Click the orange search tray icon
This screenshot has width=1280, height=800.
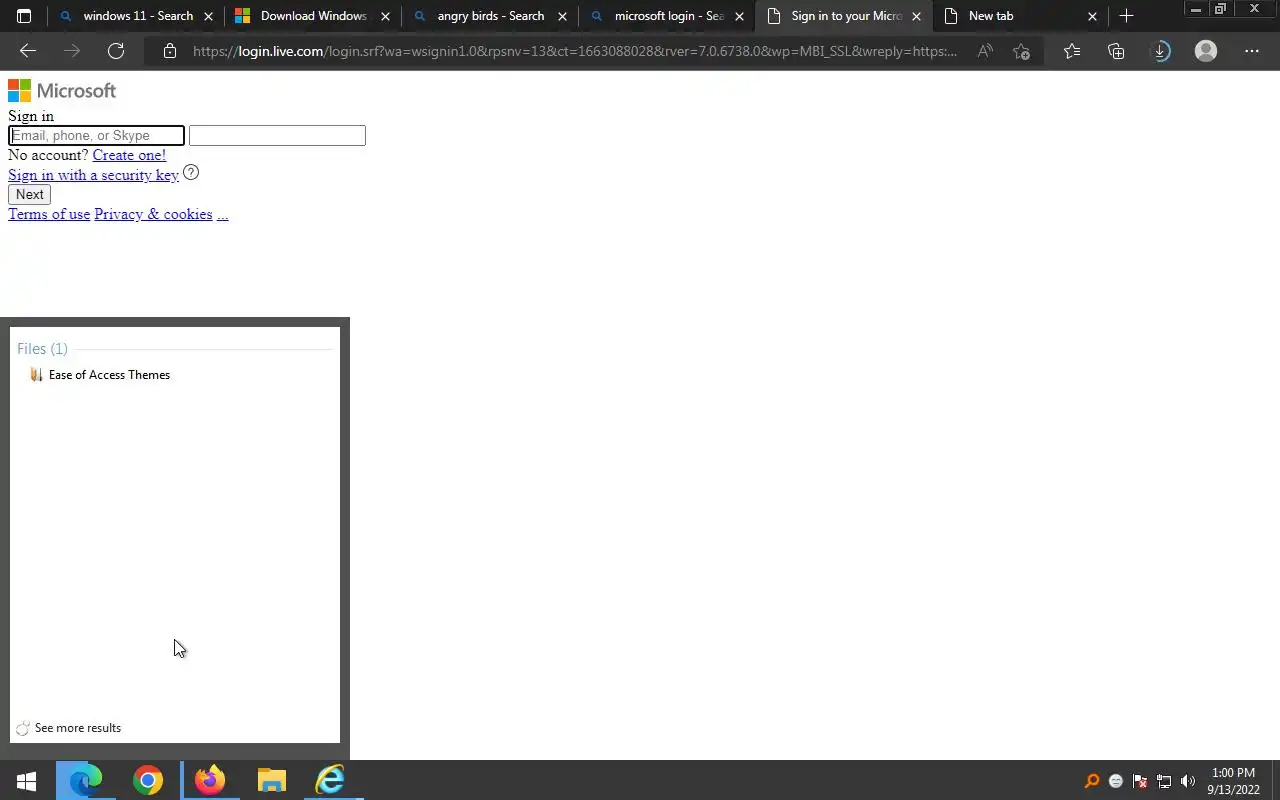coord(1092,781)
